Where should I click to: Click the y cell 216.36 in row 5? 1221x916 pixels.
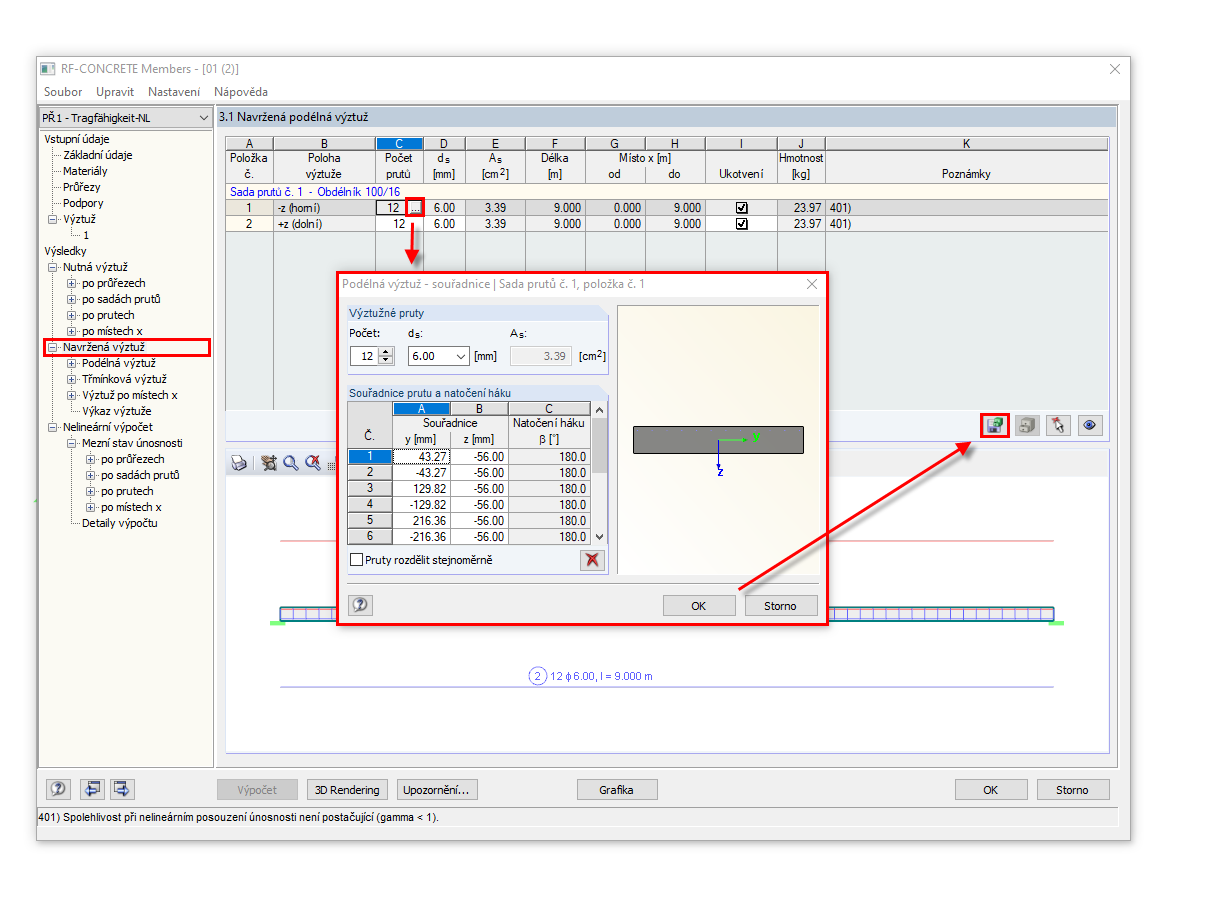click(x=421, y=520)
